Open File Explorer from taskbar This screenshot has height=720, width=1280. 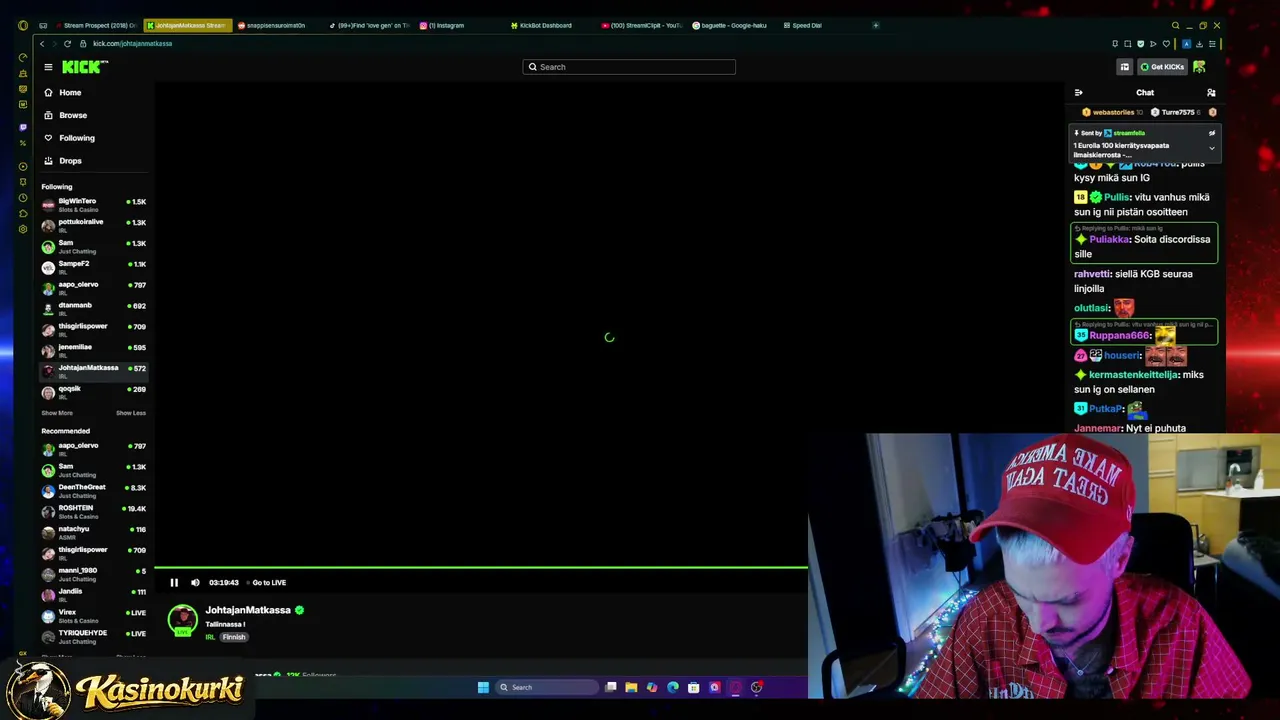(631, 687)
